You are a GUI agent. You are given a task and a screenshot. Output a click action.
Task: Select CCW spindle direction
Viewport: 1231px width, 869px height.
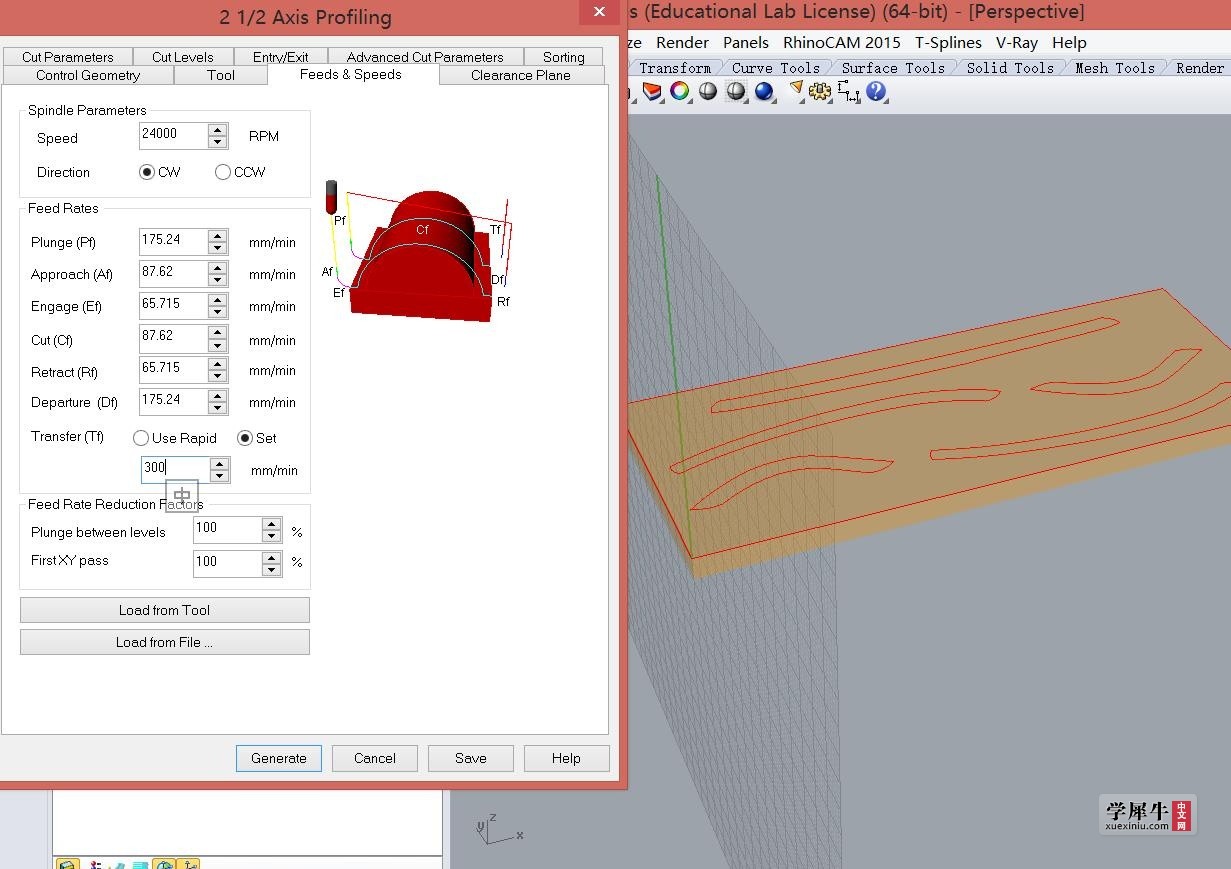coord(222,172)
